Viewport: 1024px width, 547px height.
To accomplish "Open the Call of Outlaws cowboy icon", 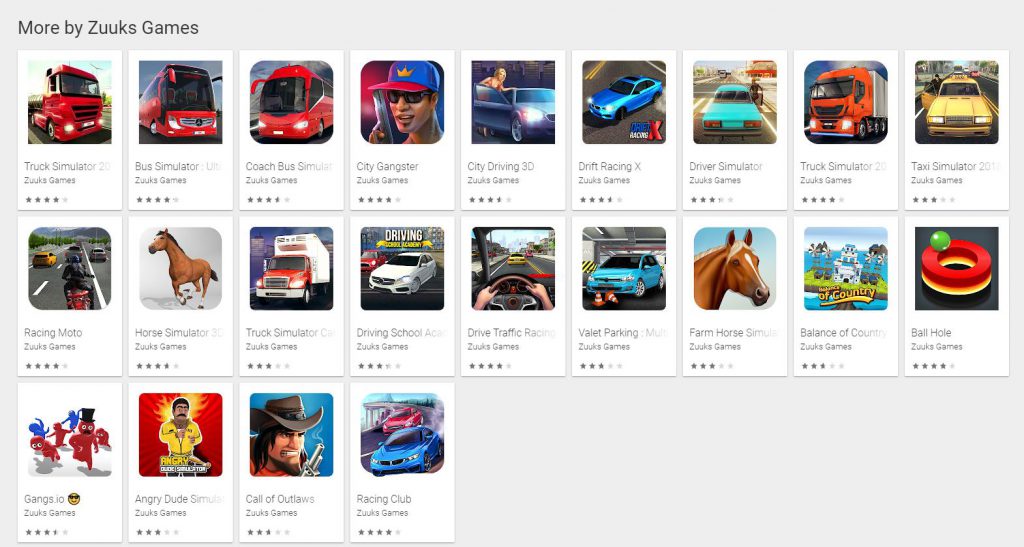I will coord(291,435).
